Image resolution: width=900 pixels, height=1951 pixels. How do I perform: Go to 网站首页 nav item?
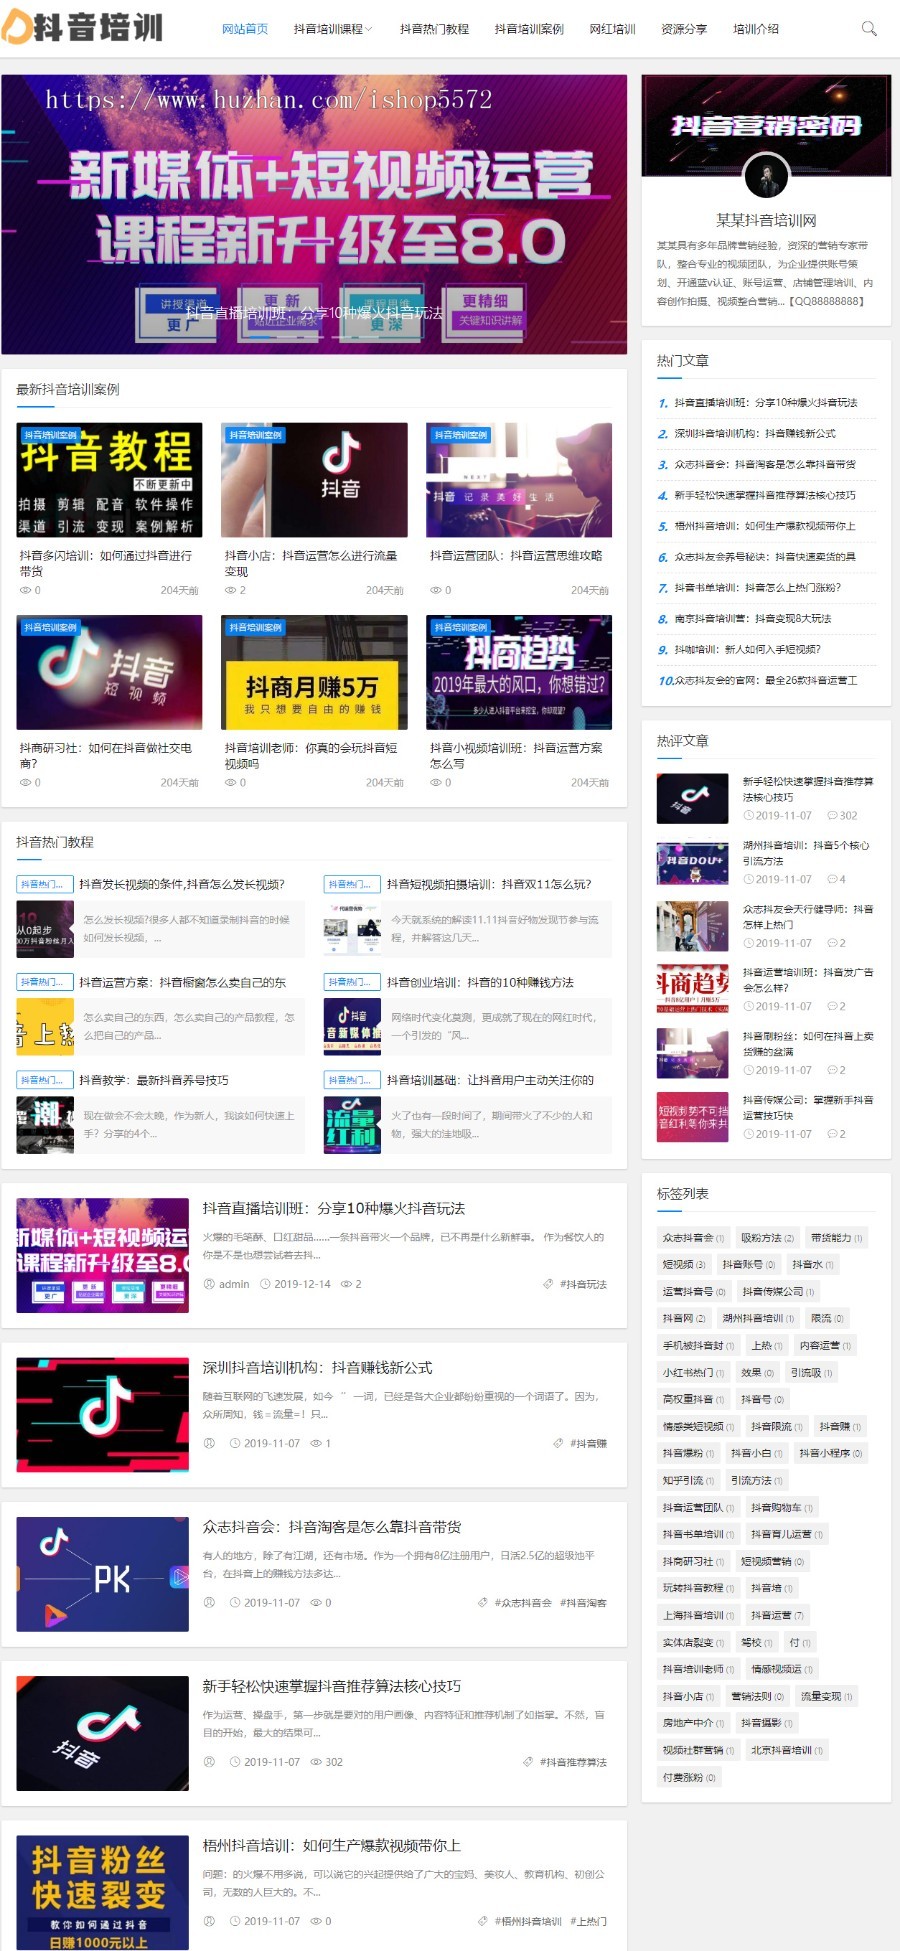(245, 29)
